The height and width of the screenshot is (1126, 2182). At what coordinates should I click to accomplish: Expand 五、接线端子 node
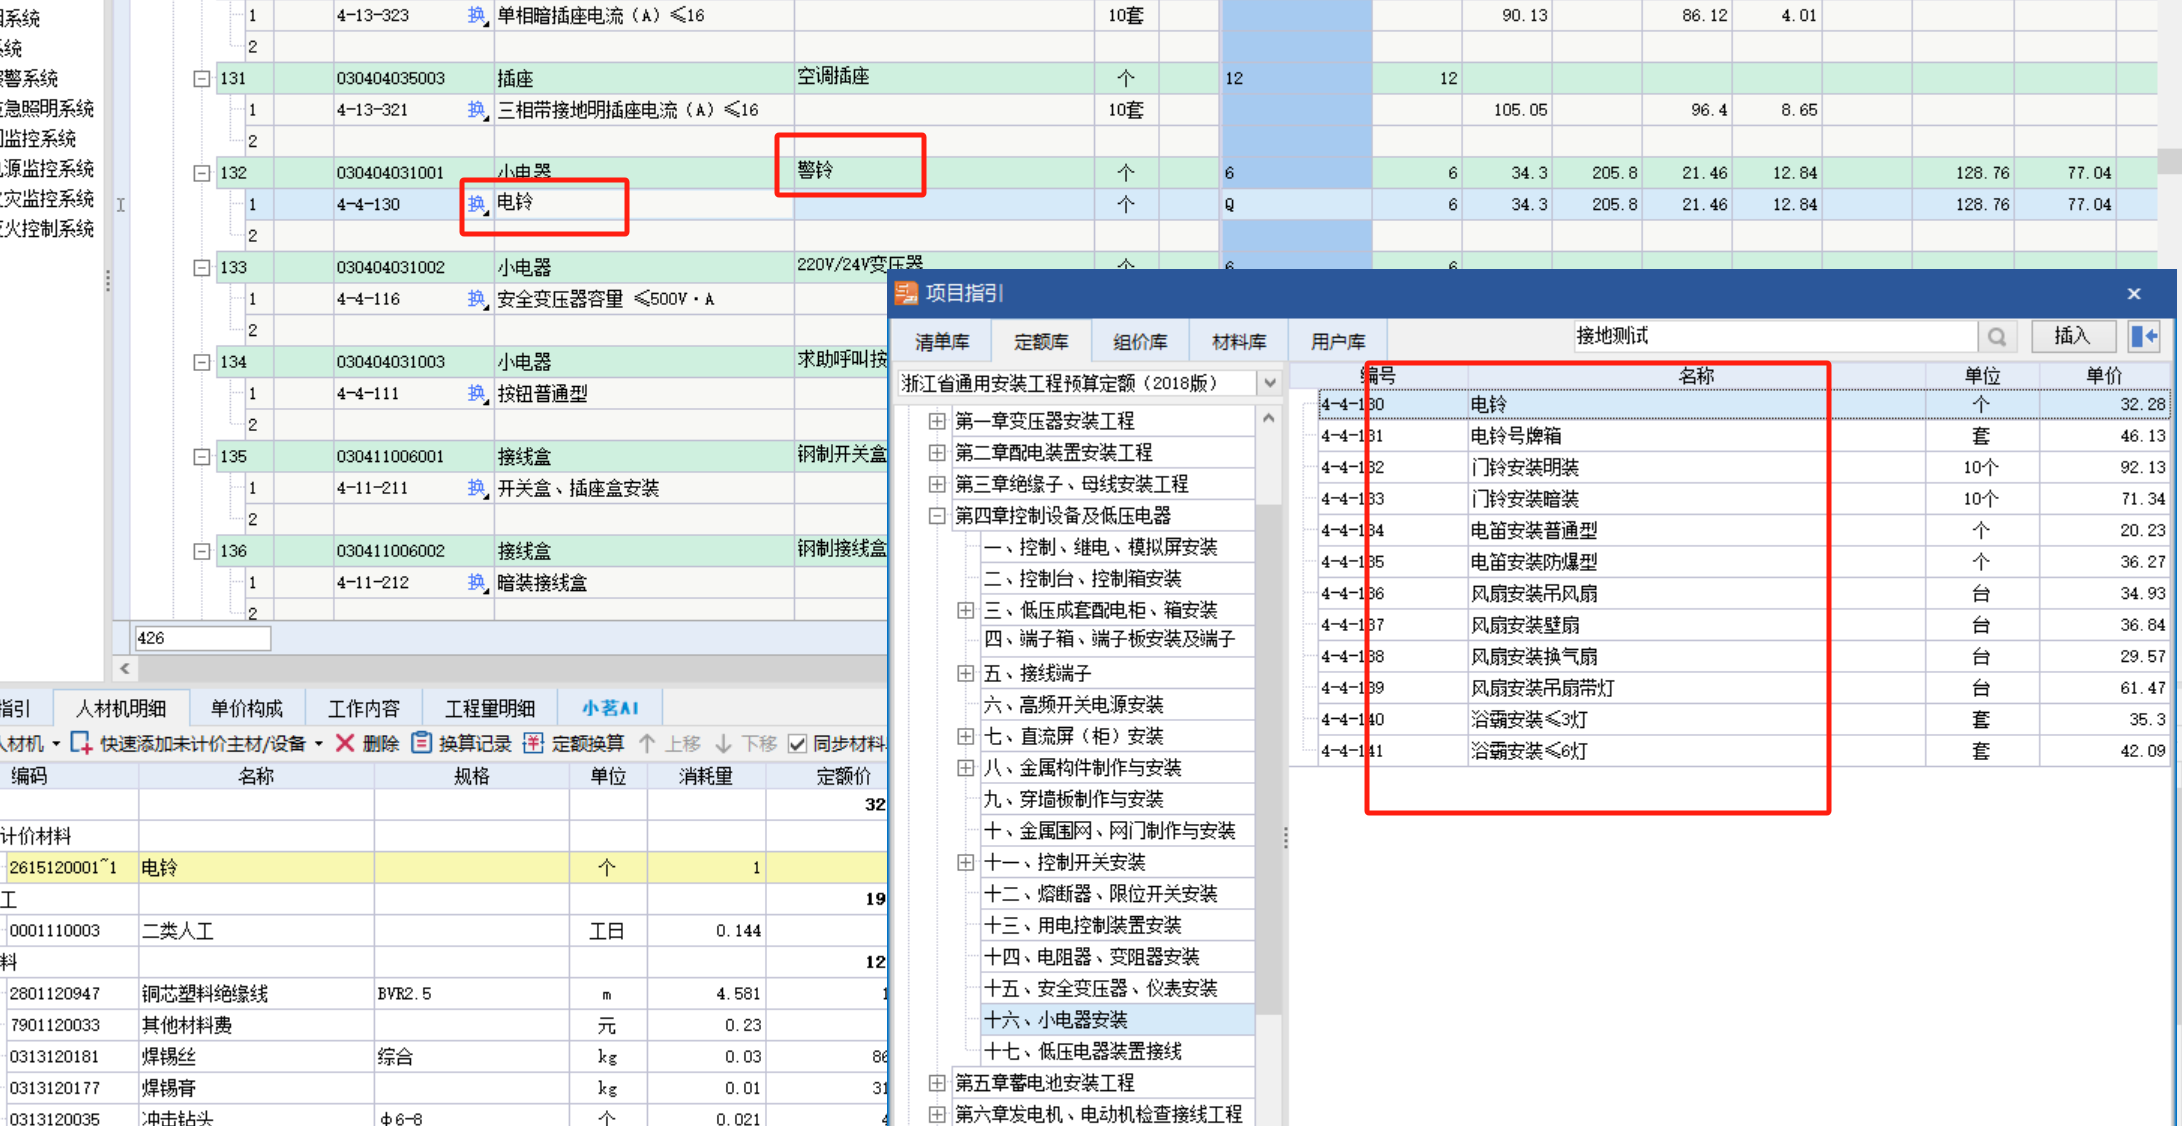pyautogui.click(x=965, y=673)
